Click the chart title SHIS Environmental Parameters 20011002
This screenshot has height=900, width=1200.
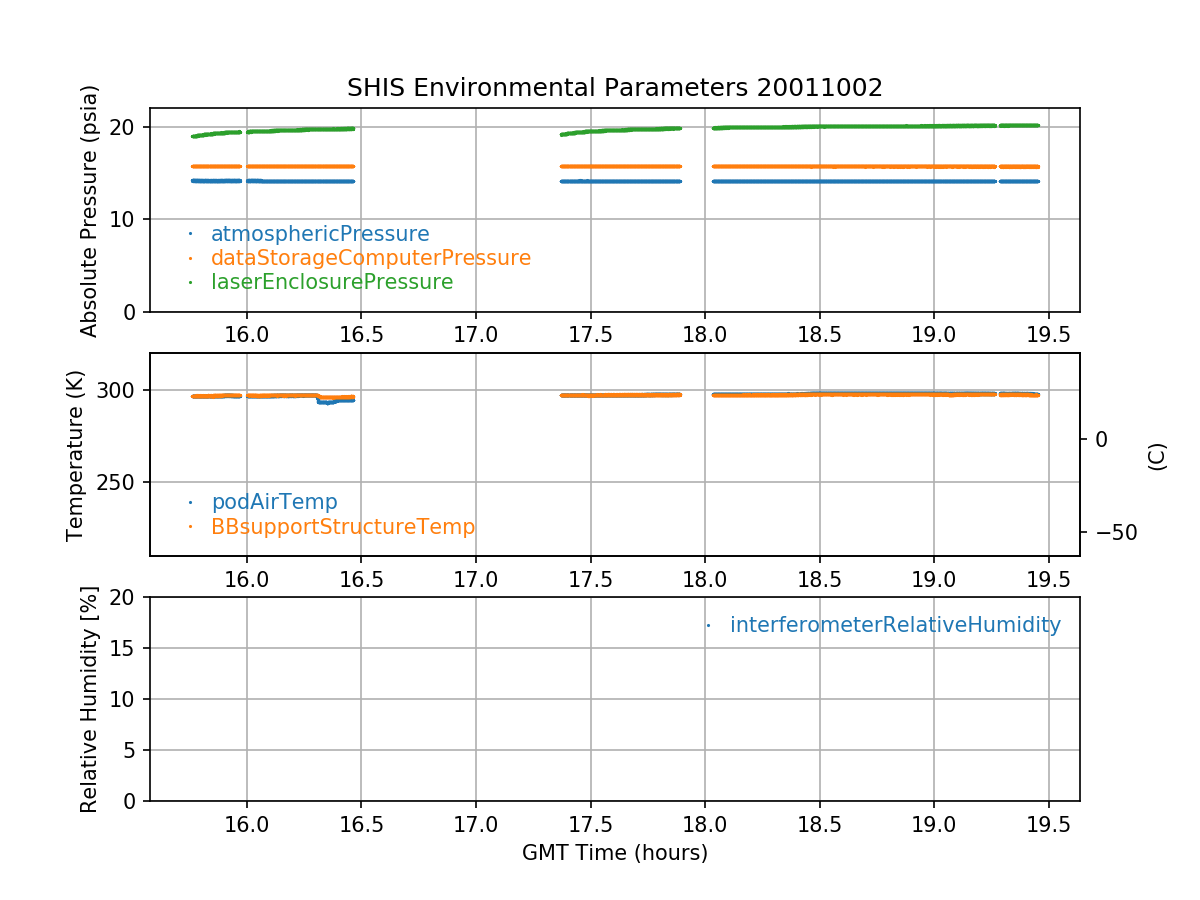pos(614,88)
